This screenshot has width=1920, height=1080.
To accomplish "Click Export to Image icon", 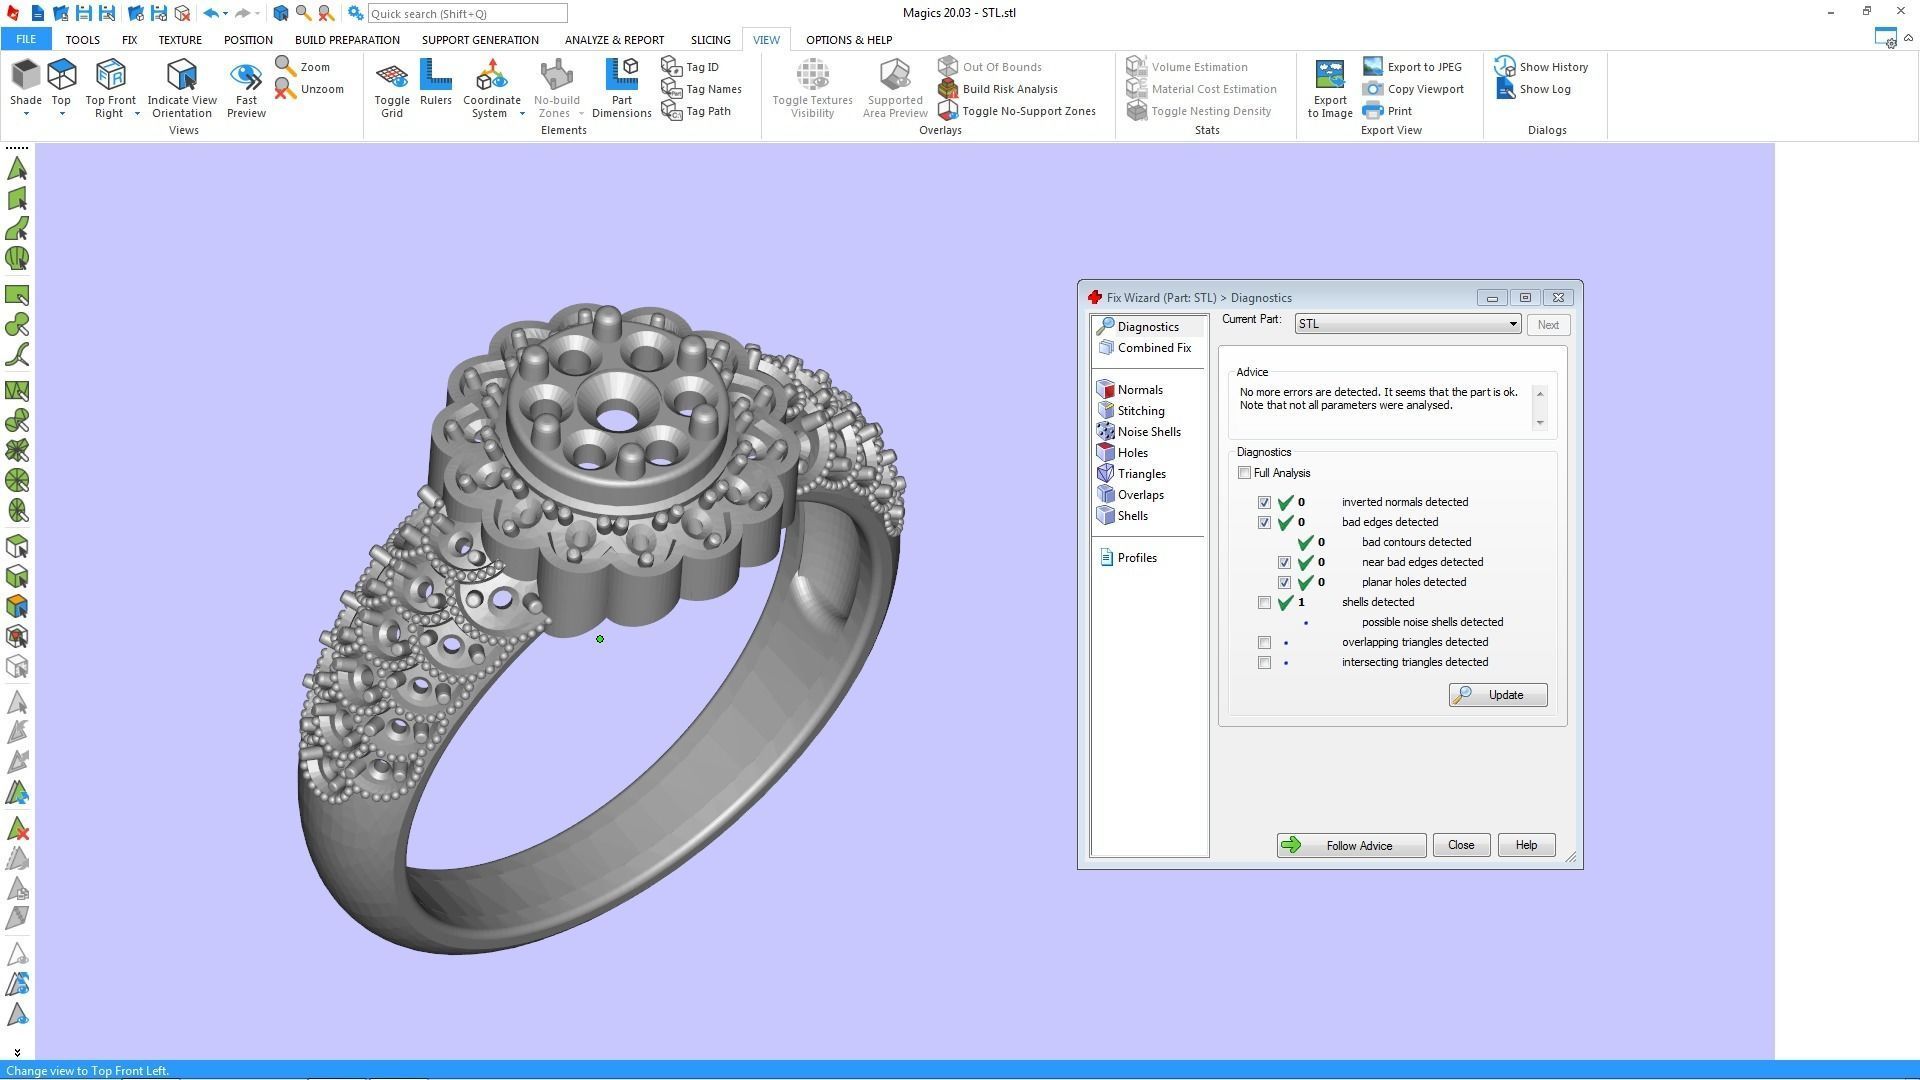I will 1330,75.
